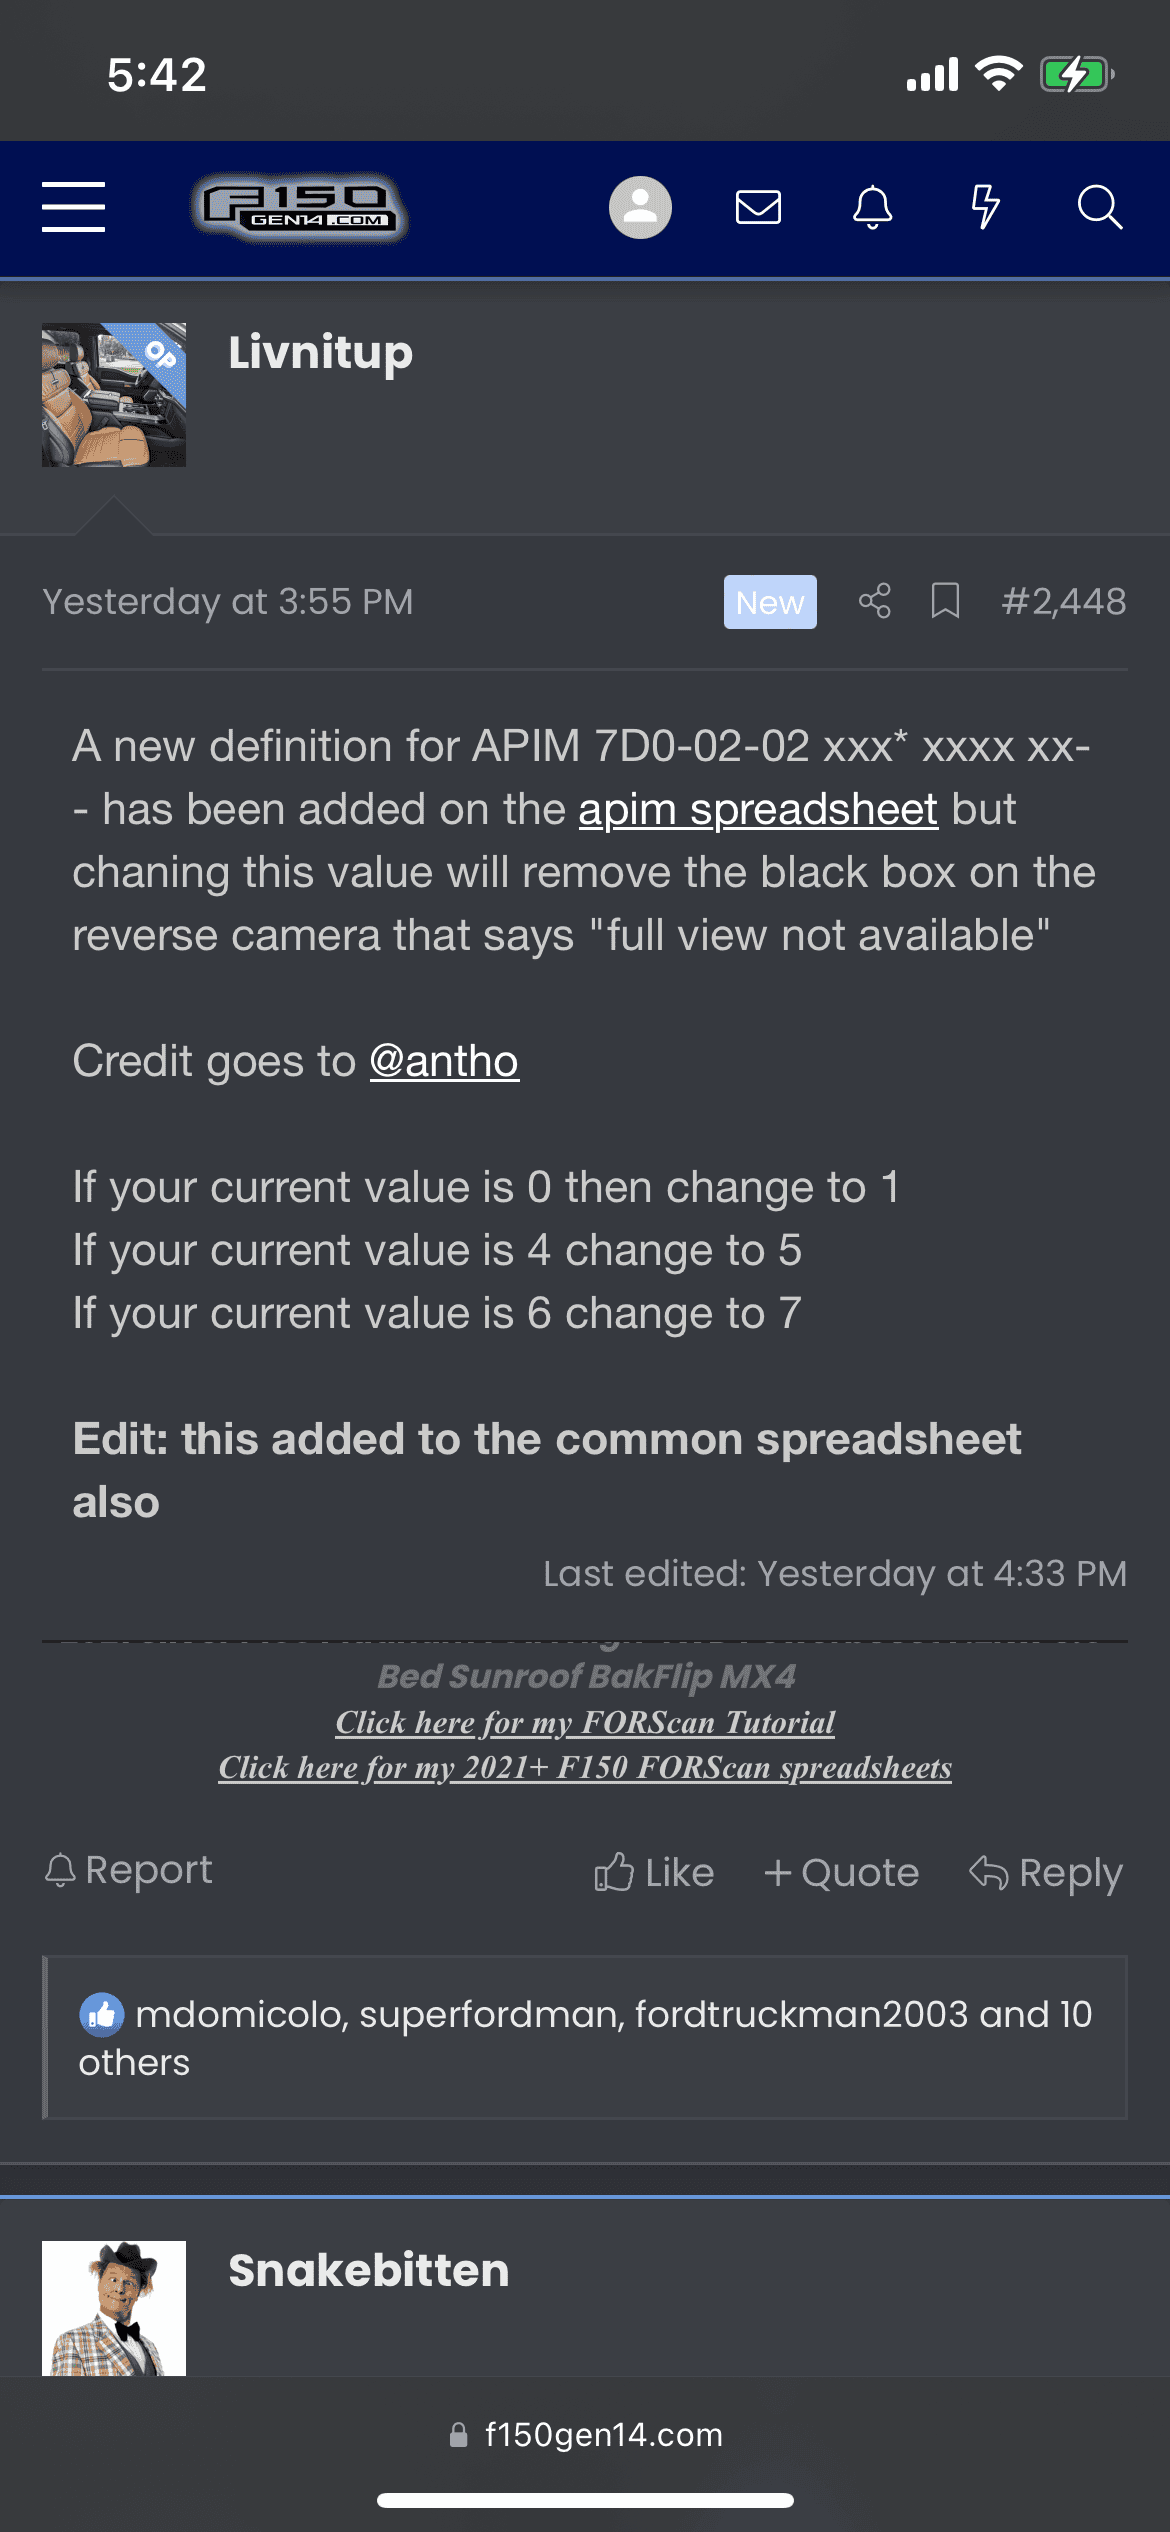Open the FORScan Tutorial signature link
Image resolution: width=1170 pixels, height=2532 pixels.
pos(585,1722)
